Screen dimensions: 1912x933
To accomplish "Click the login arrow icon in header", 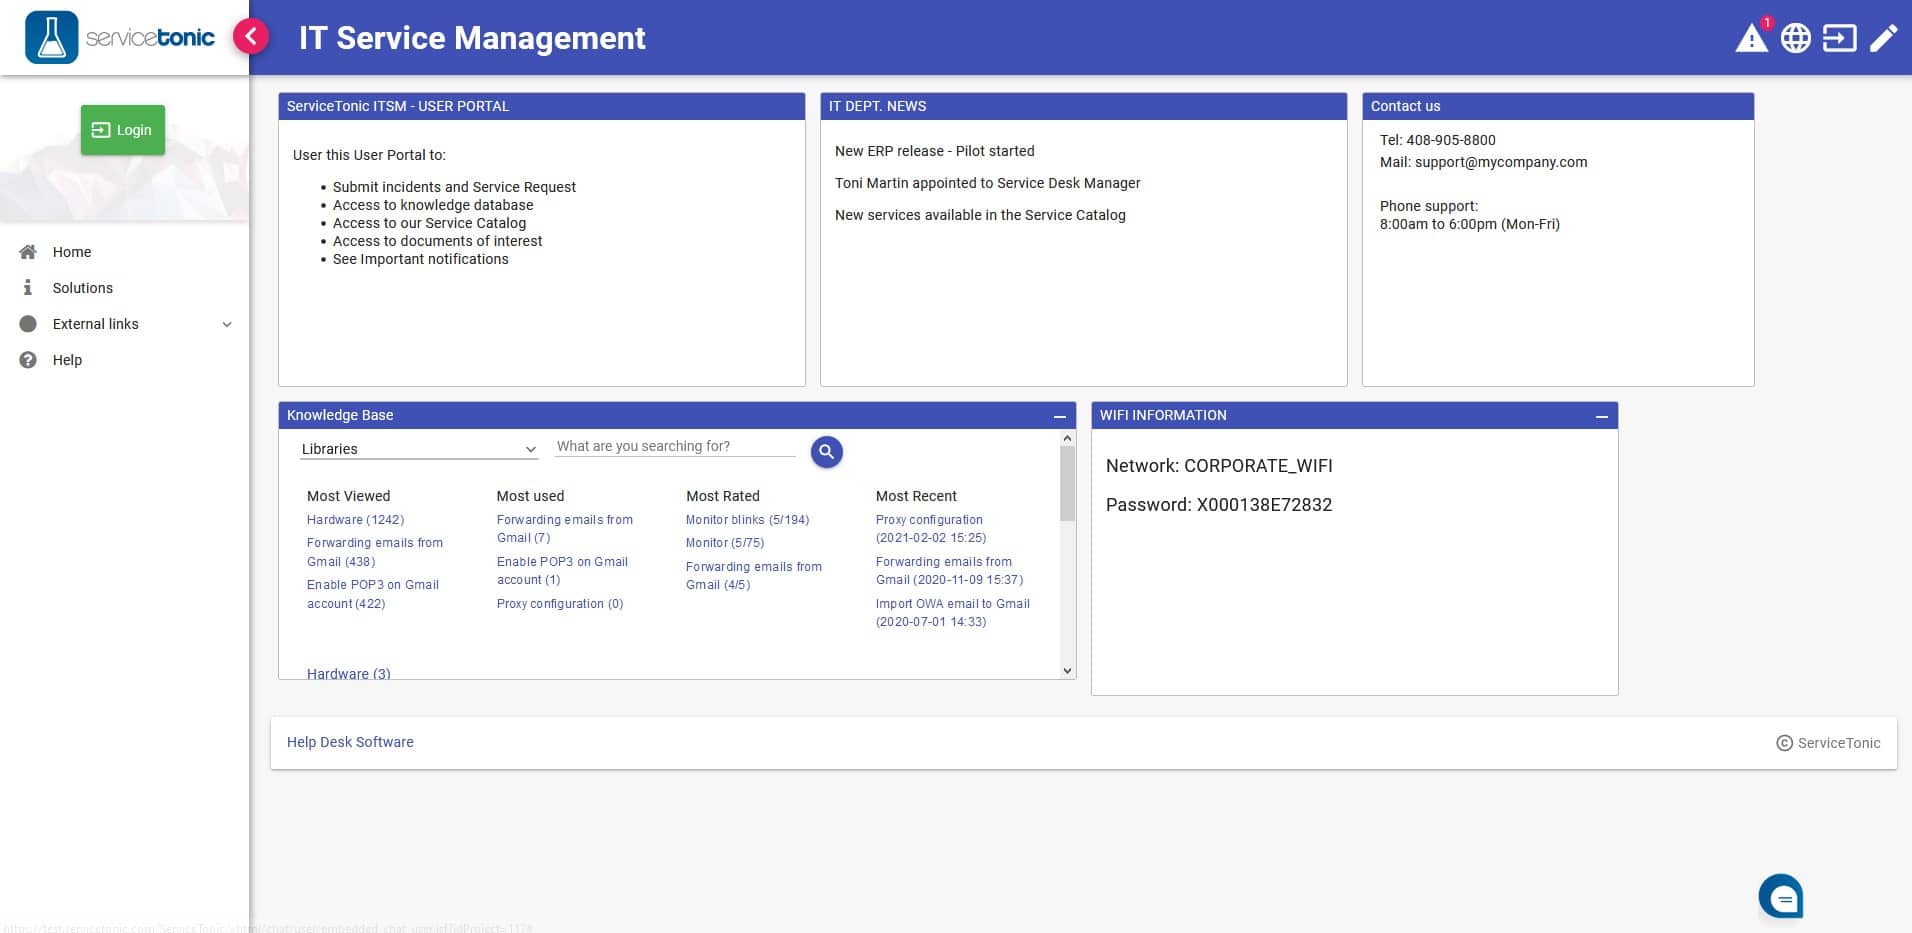I will (1840, 37).
